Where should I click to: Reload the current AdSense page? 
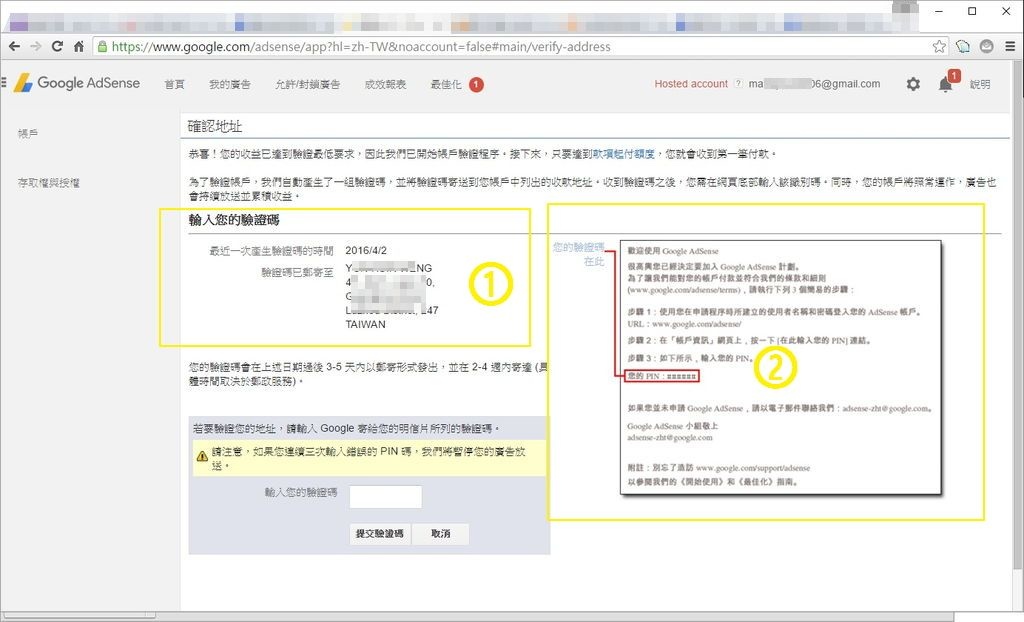click(57, 46)
